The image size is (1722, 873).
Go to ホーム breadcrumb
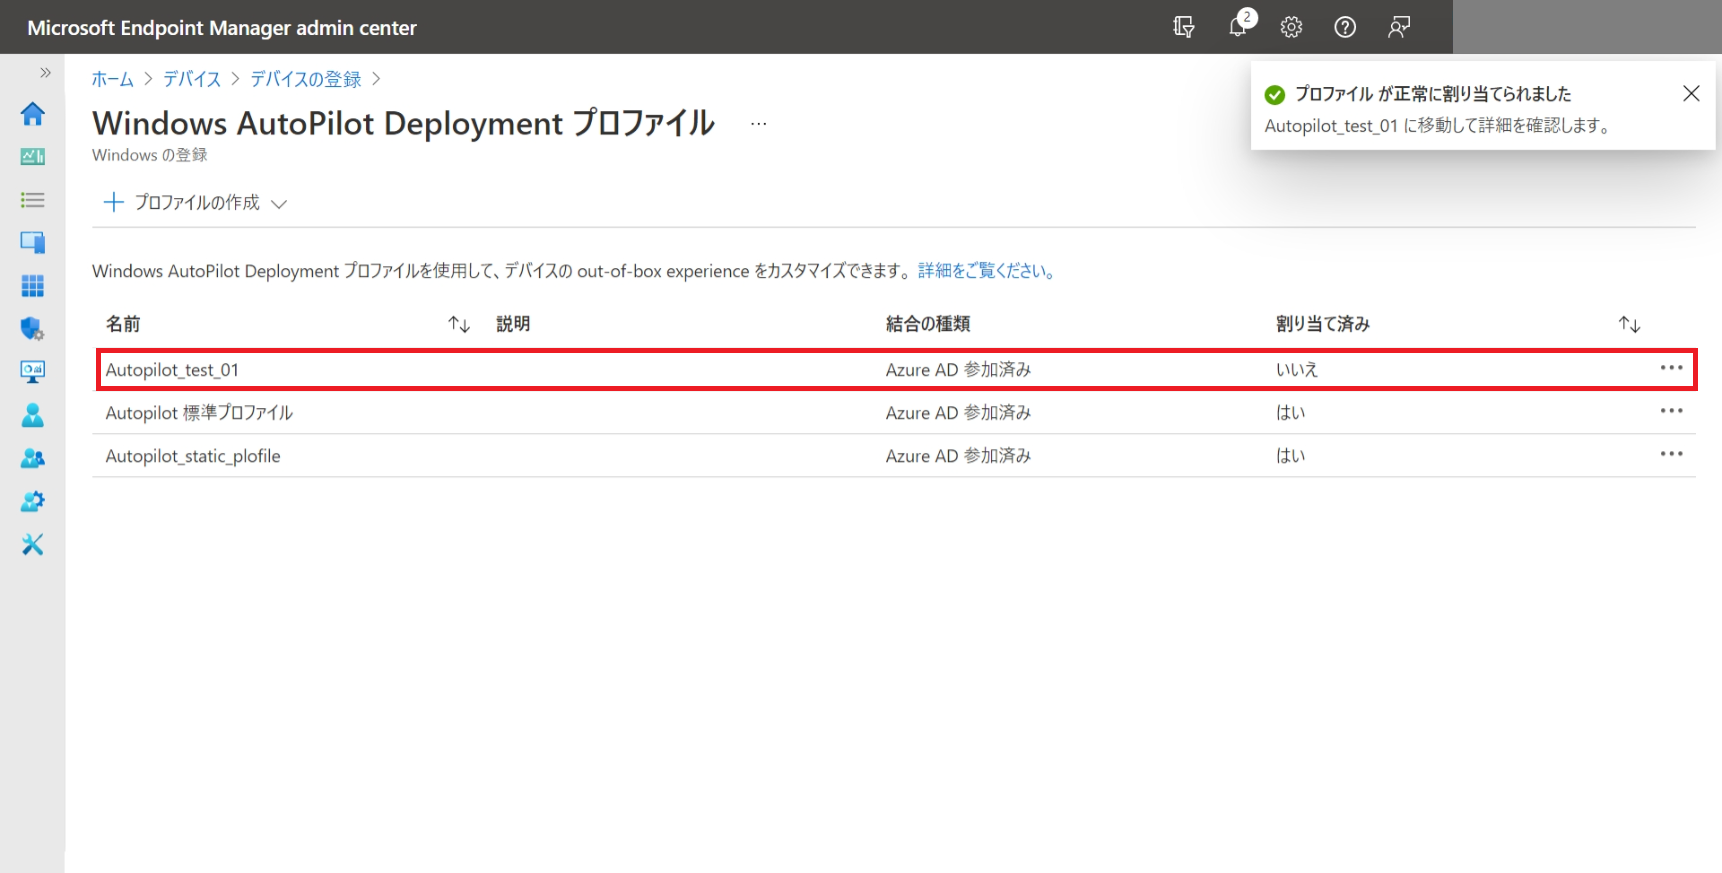(113, 79)
